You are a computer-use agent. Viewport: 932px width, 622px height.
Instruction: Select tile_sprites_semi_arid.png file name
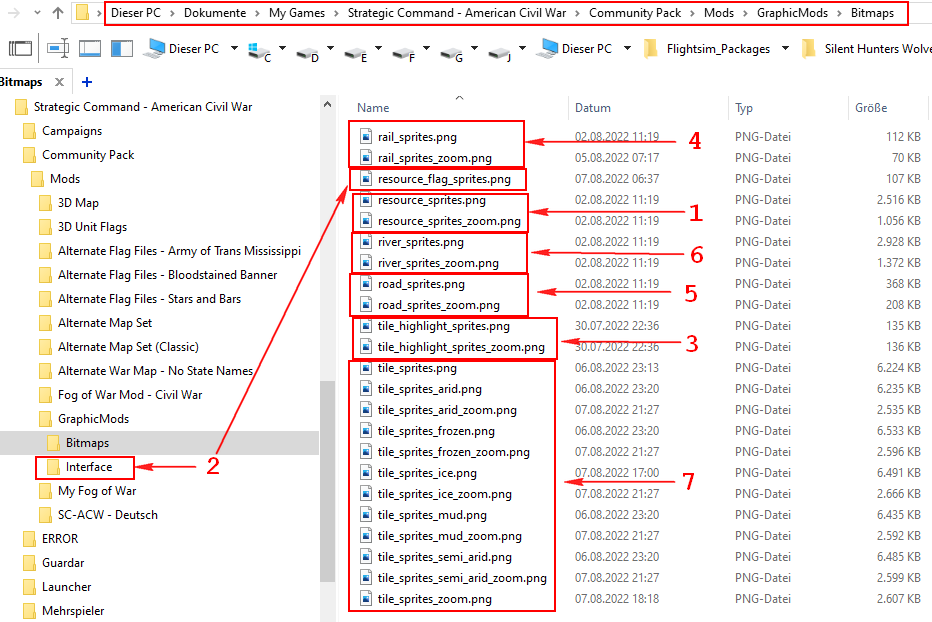tap(445, 557)
